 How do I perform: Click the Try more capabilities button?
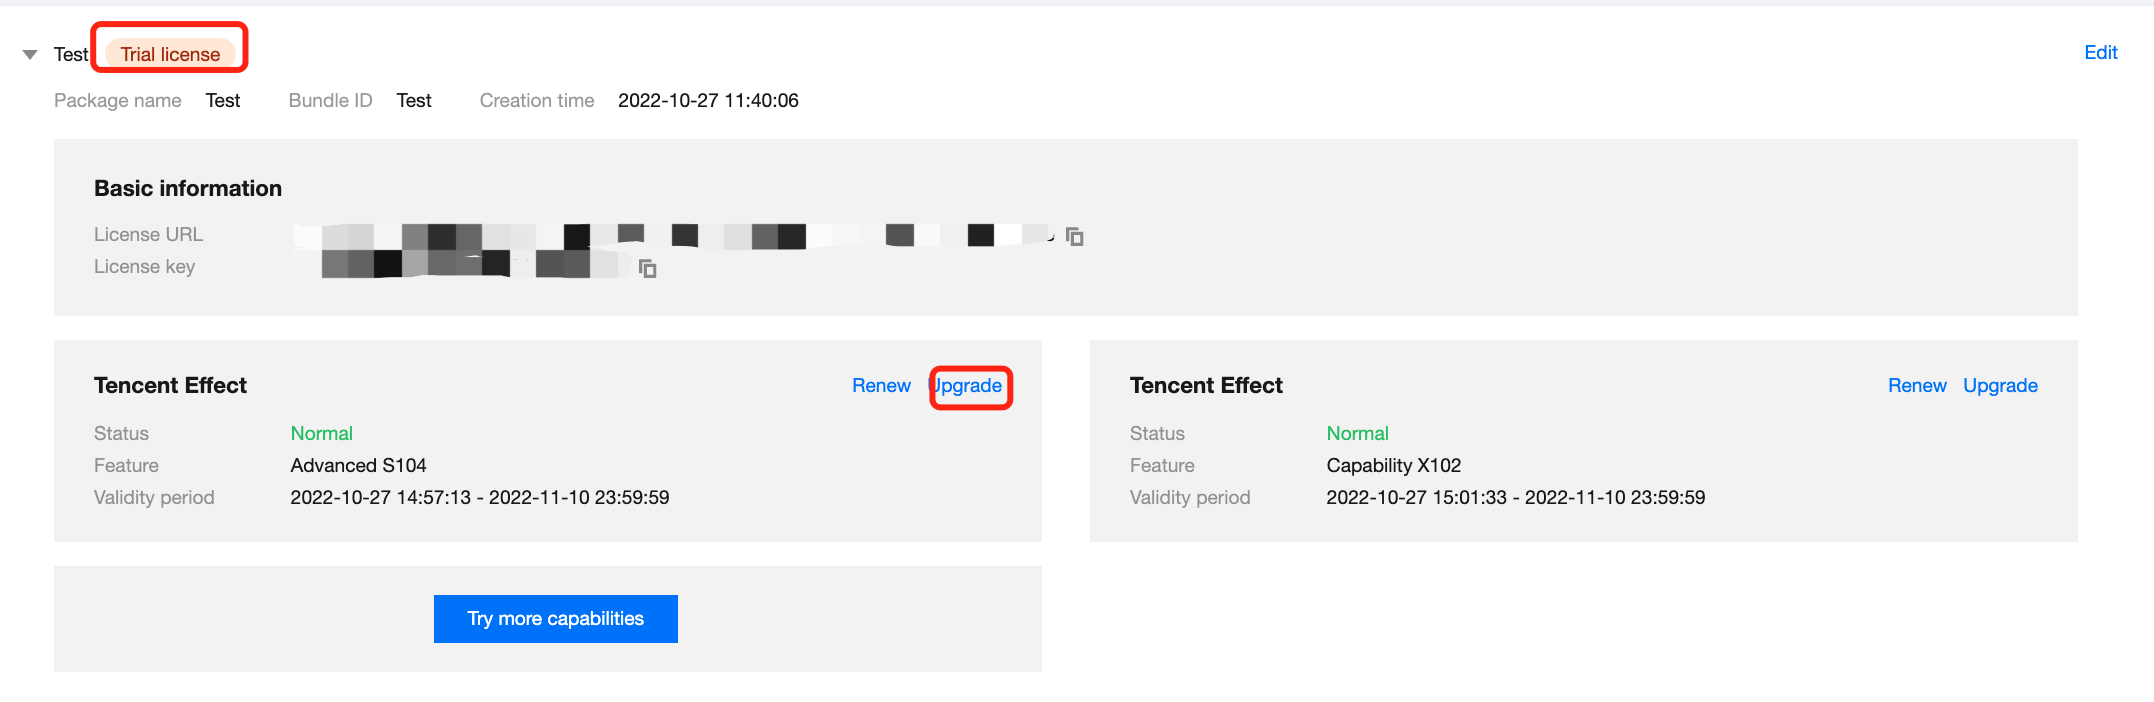point(556,619)
